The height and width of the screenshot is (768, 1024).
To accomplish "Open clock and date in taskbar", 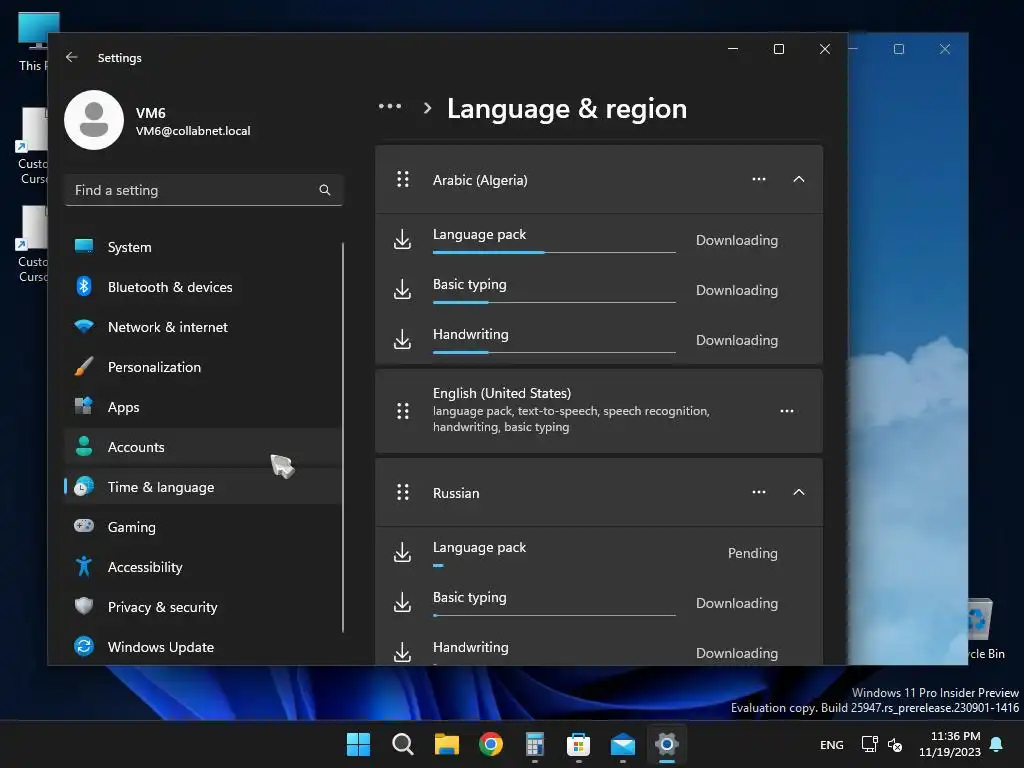I will (950, 744).
